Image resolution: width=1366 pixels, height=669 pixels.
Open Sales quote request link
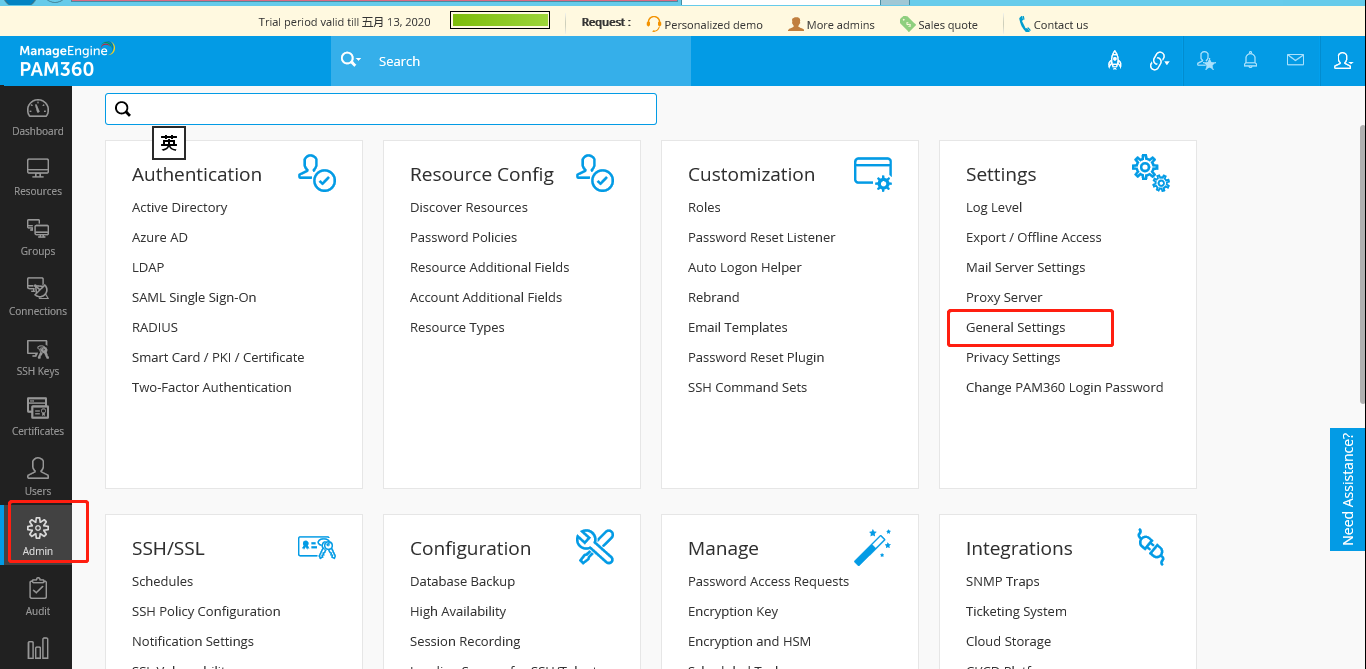(x=938, y=24)
